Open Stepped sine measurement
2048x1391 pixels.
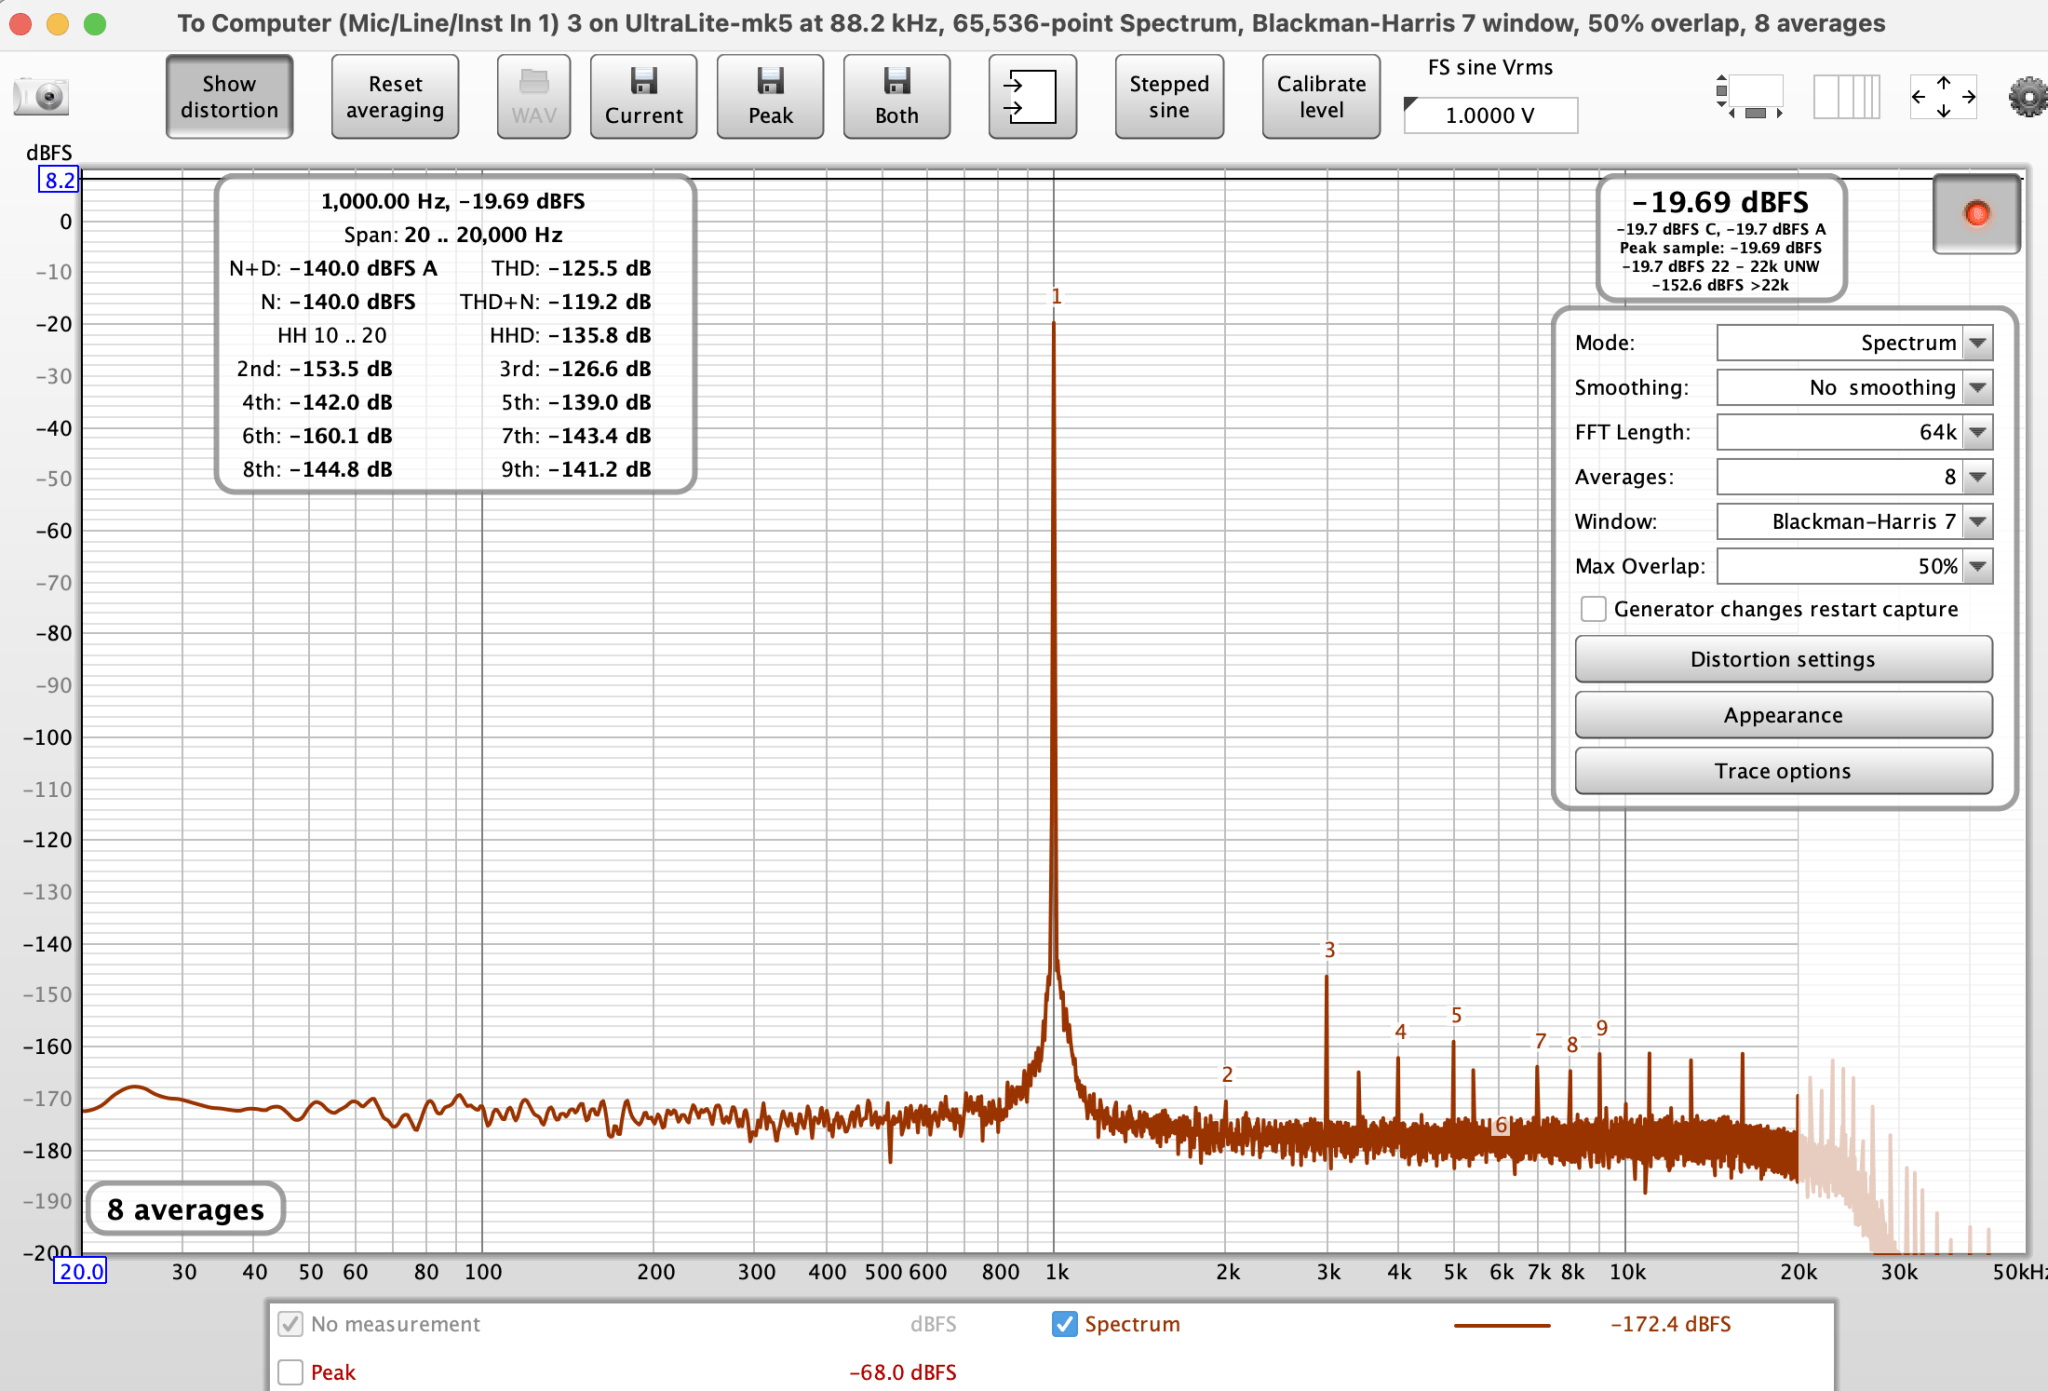(x=1169, y=97)
